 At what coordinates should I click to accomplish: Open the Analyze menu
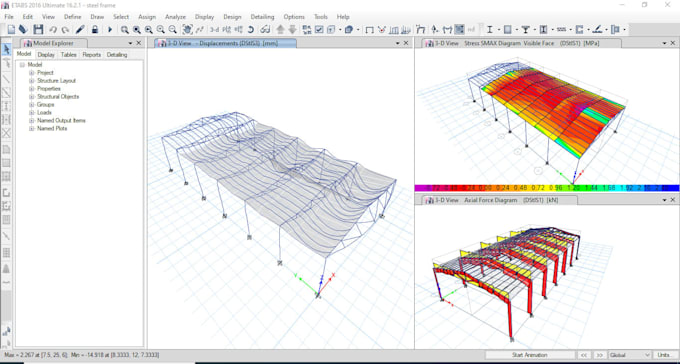click(x=175, y=16)
